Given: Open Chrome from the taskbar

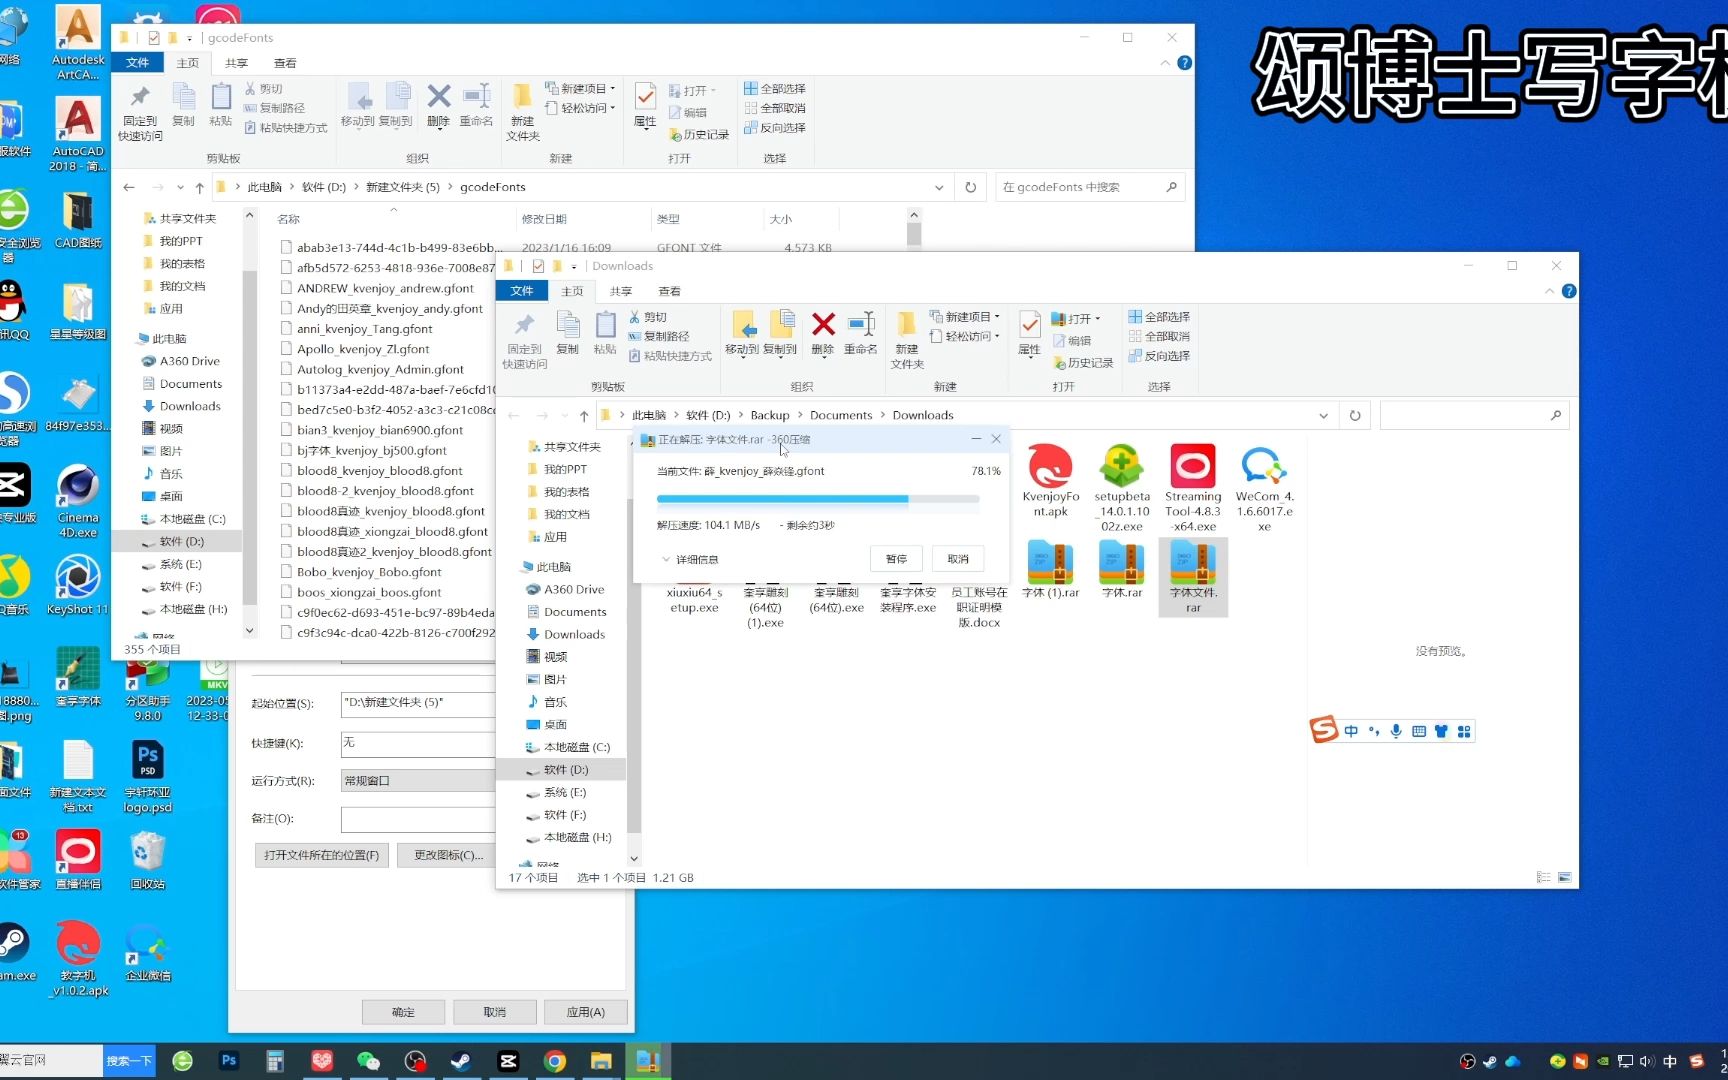Looking at the screenshot, I should [x=554, y=1061].
